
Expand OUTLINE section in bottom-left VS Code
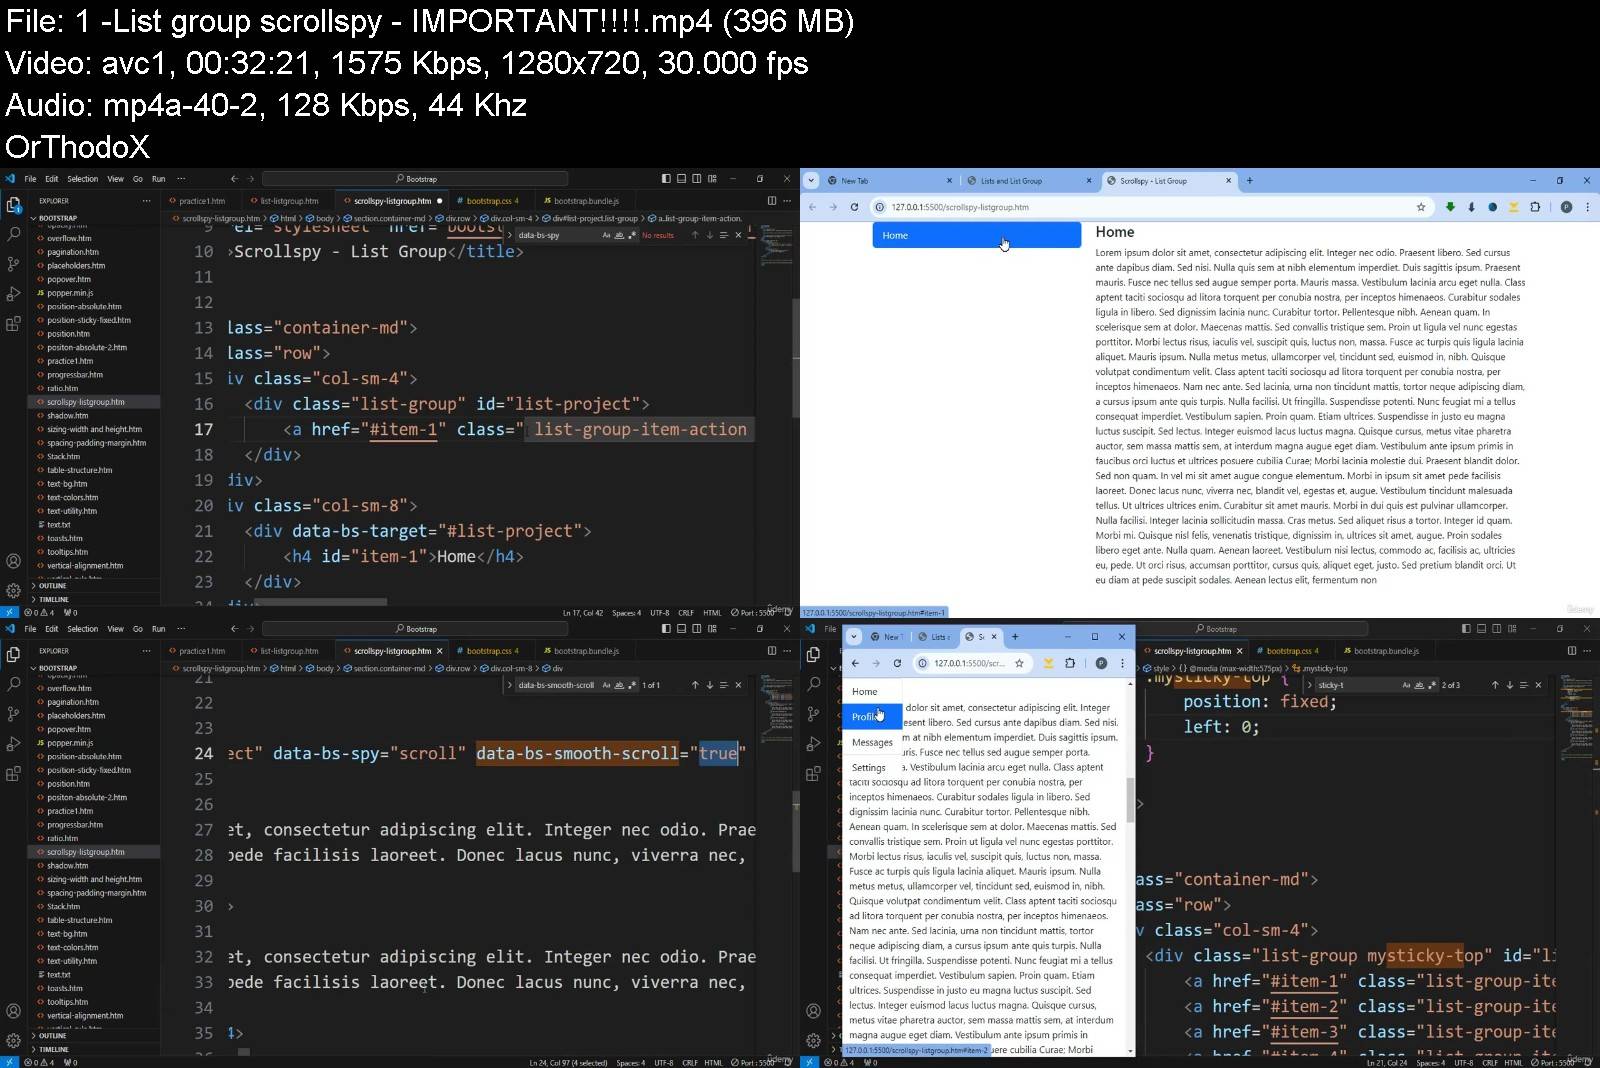(x=95, y=1036)
